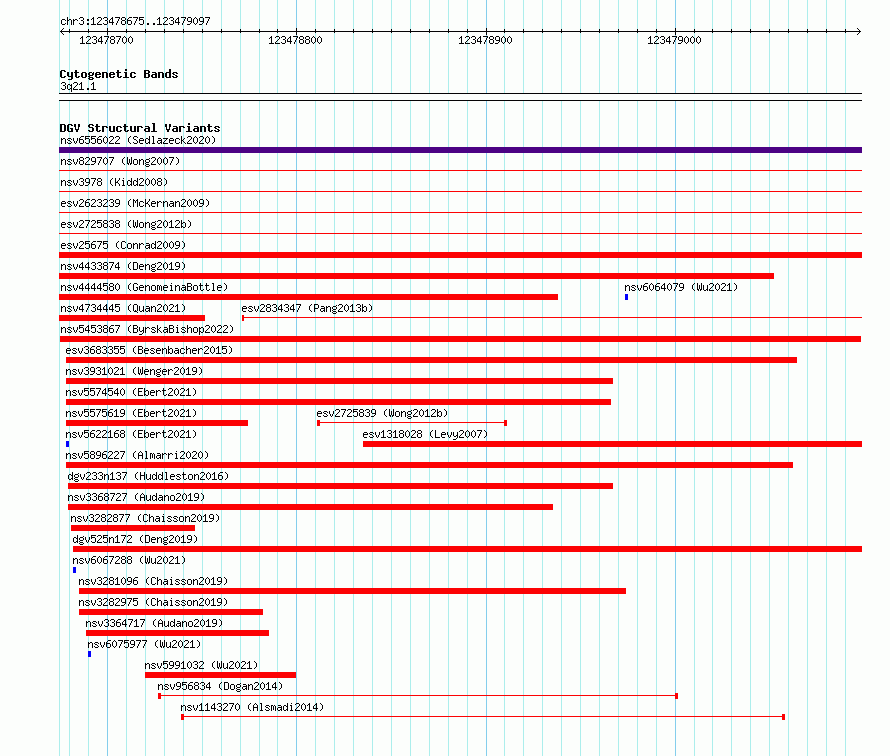Select the red bar under esv1318028
The height and width of the screenshot is (756, 890).
pos(612,444)
